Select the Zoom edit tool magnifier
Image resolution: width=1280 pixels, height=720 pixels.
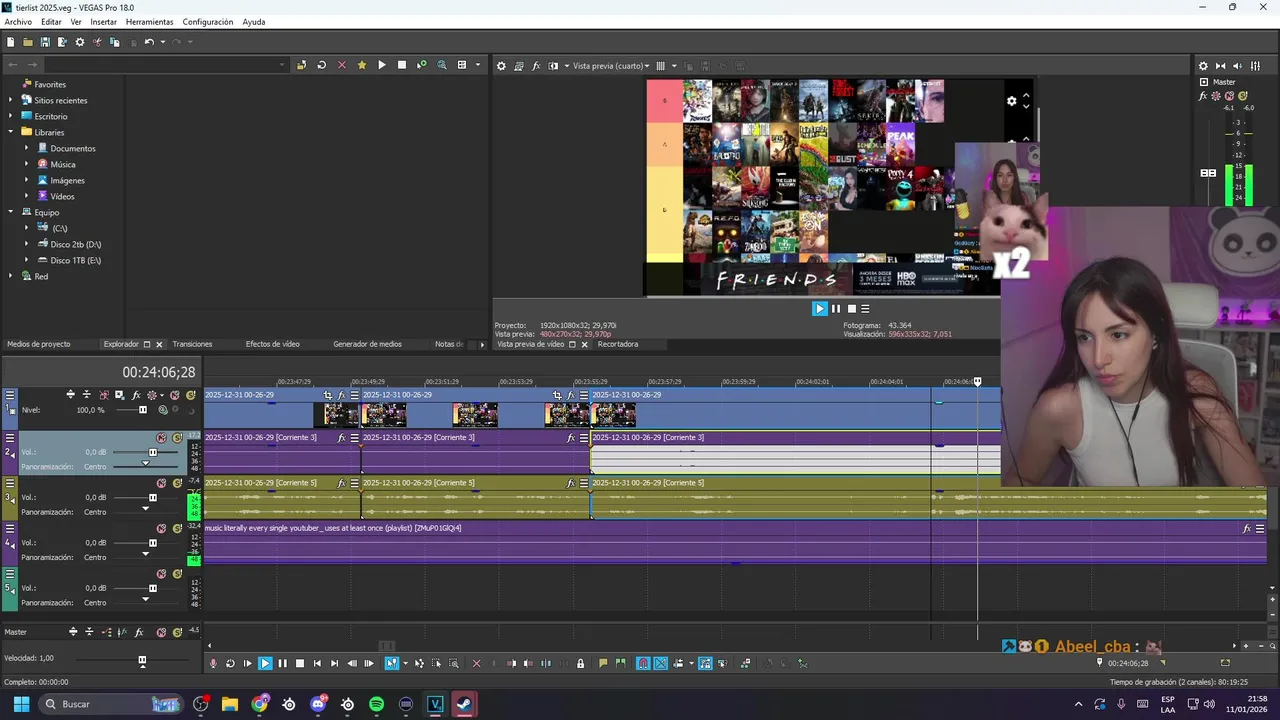453,663
